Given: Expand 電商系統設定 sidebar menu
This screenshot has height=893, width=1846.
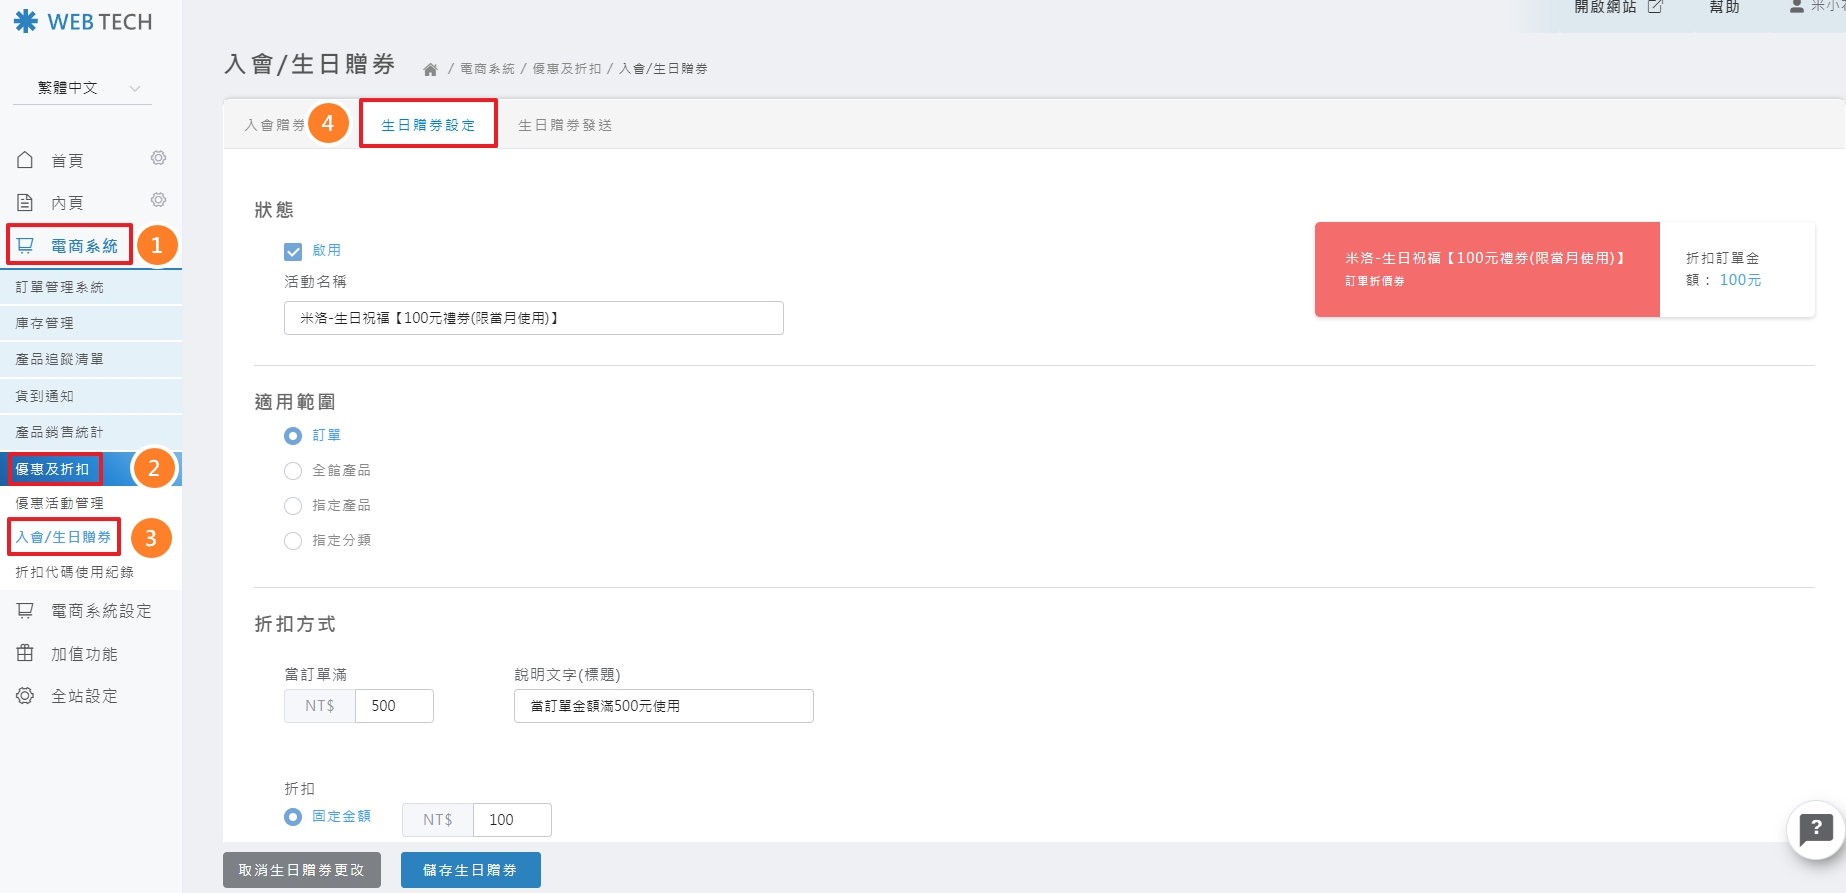Looking at the screenshot, I should point(100,611).
